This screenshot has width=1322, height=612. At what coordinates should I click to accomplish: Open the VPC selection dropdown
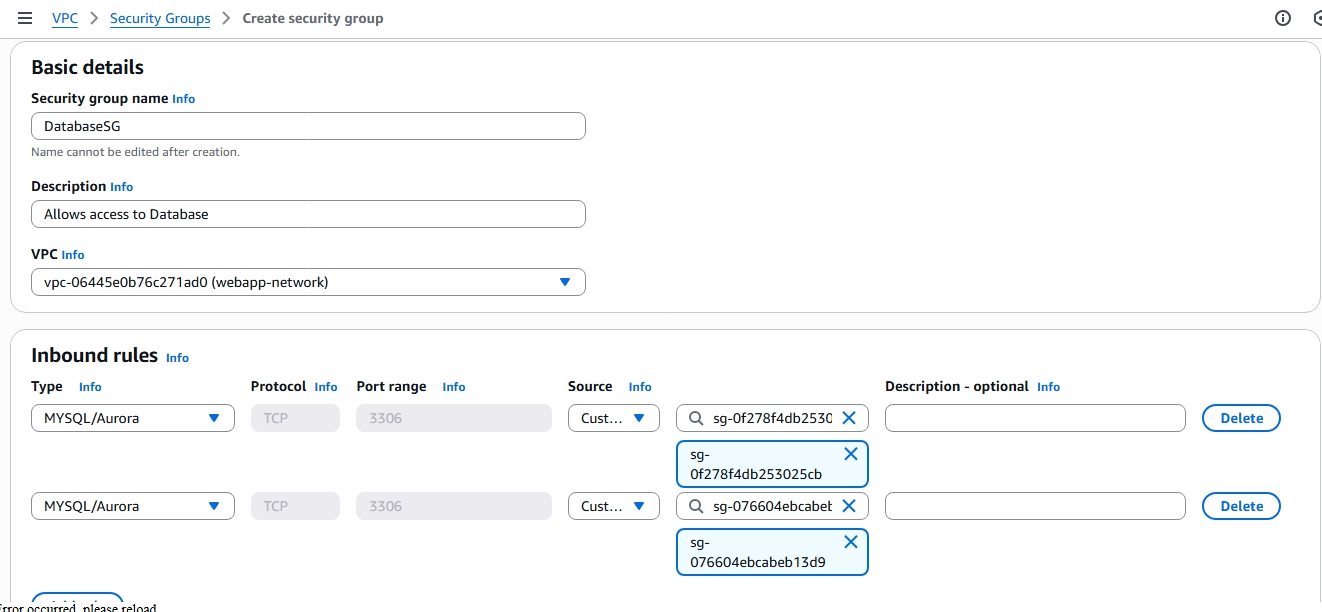tap(308, 281)
